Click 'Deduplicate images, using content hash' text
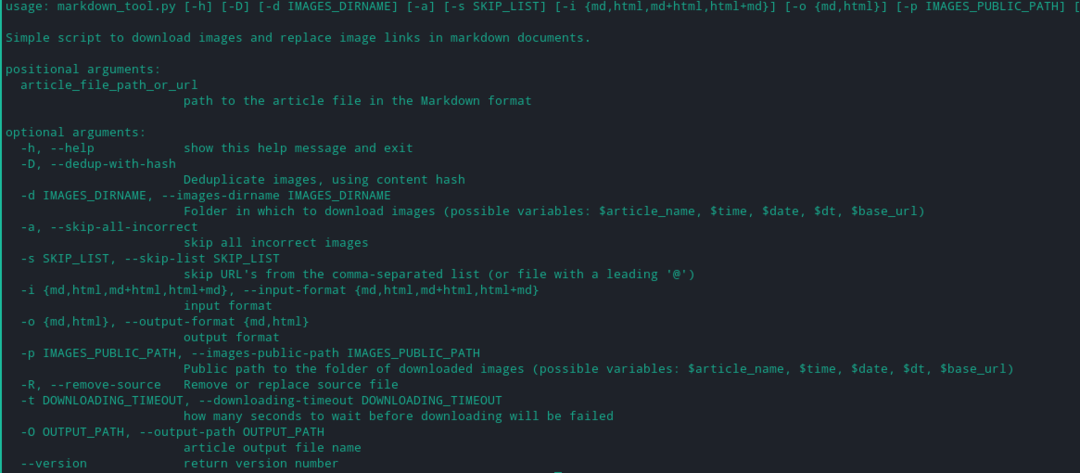Viewport: 1080px width, 473px height. coord(323,180)
